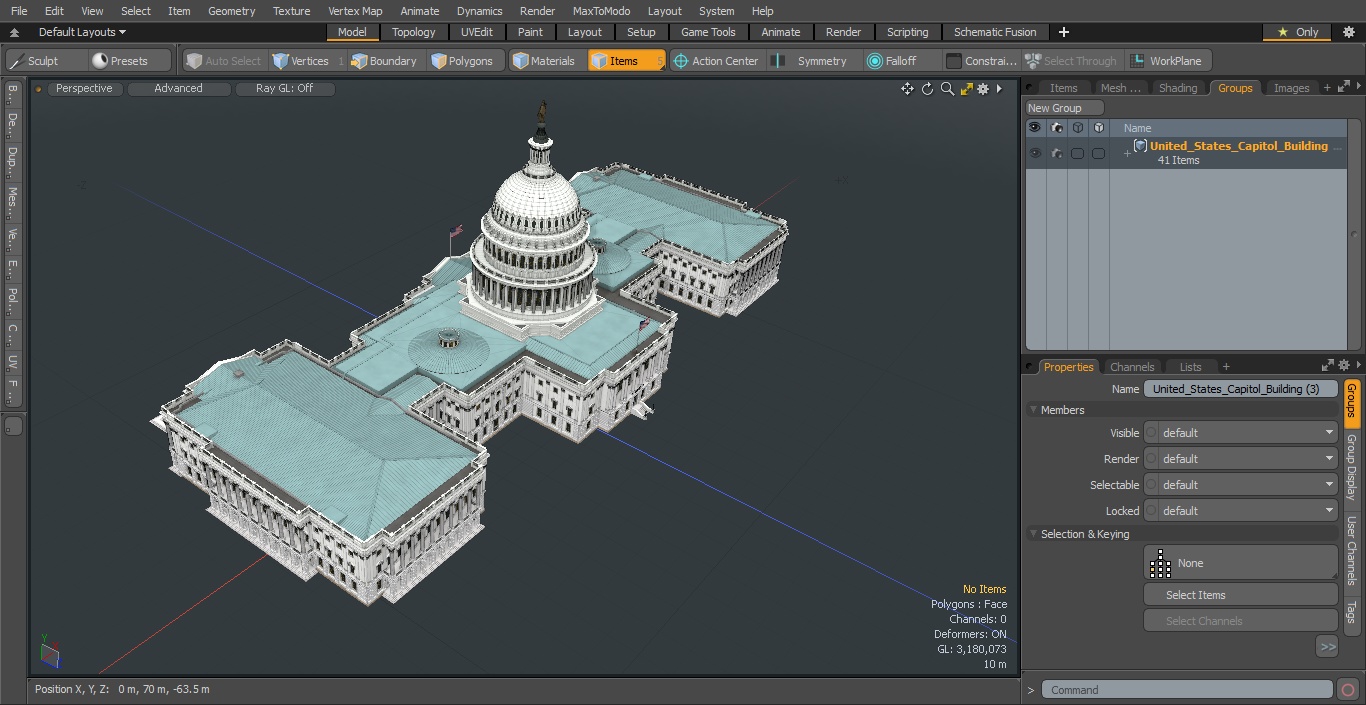Open viewport settings gear icon
The width and height of the screenshot is (1366, 705).
coord(983,89)
